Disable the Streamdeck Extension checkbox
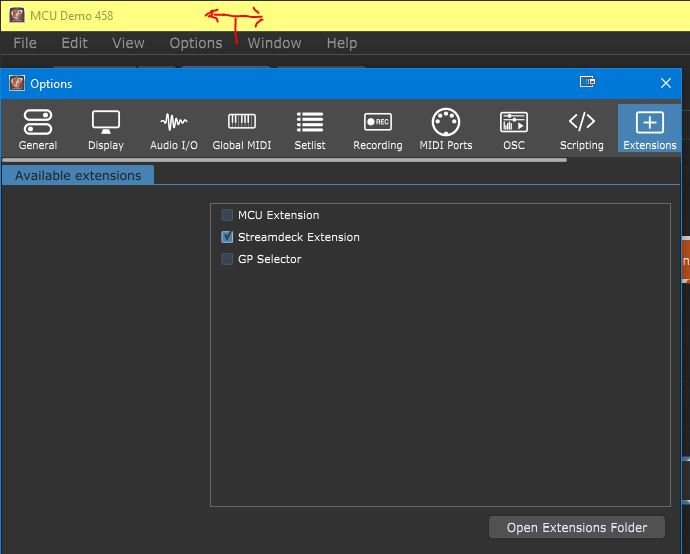The width and height of the screenshot is (690, 554). click(227, 237)
